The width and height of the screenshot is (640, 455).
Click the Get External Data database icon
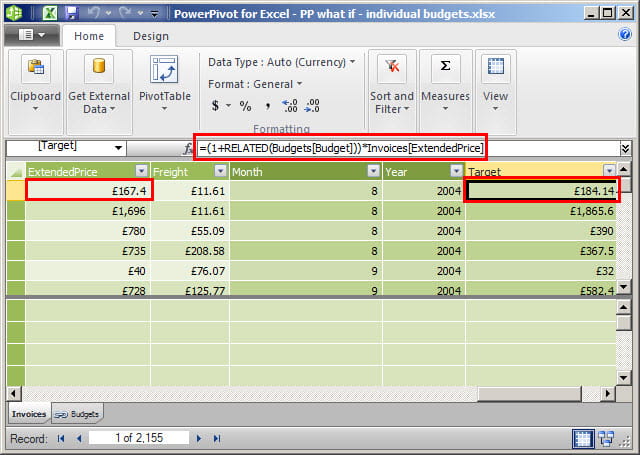99,67
